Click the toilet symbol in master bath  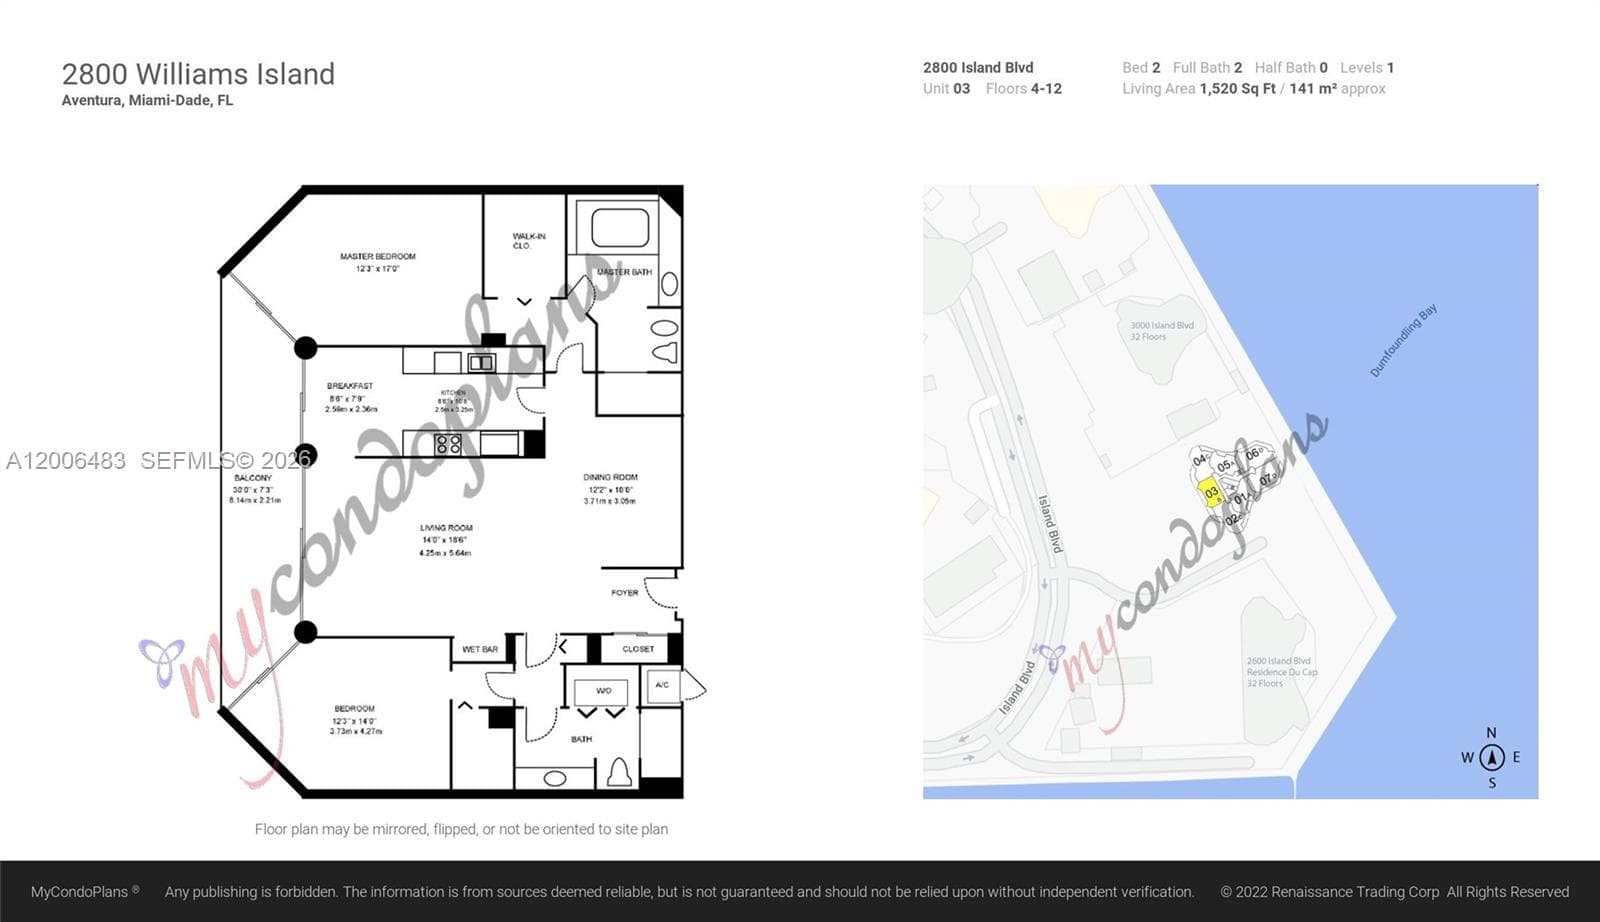point(664,352)
